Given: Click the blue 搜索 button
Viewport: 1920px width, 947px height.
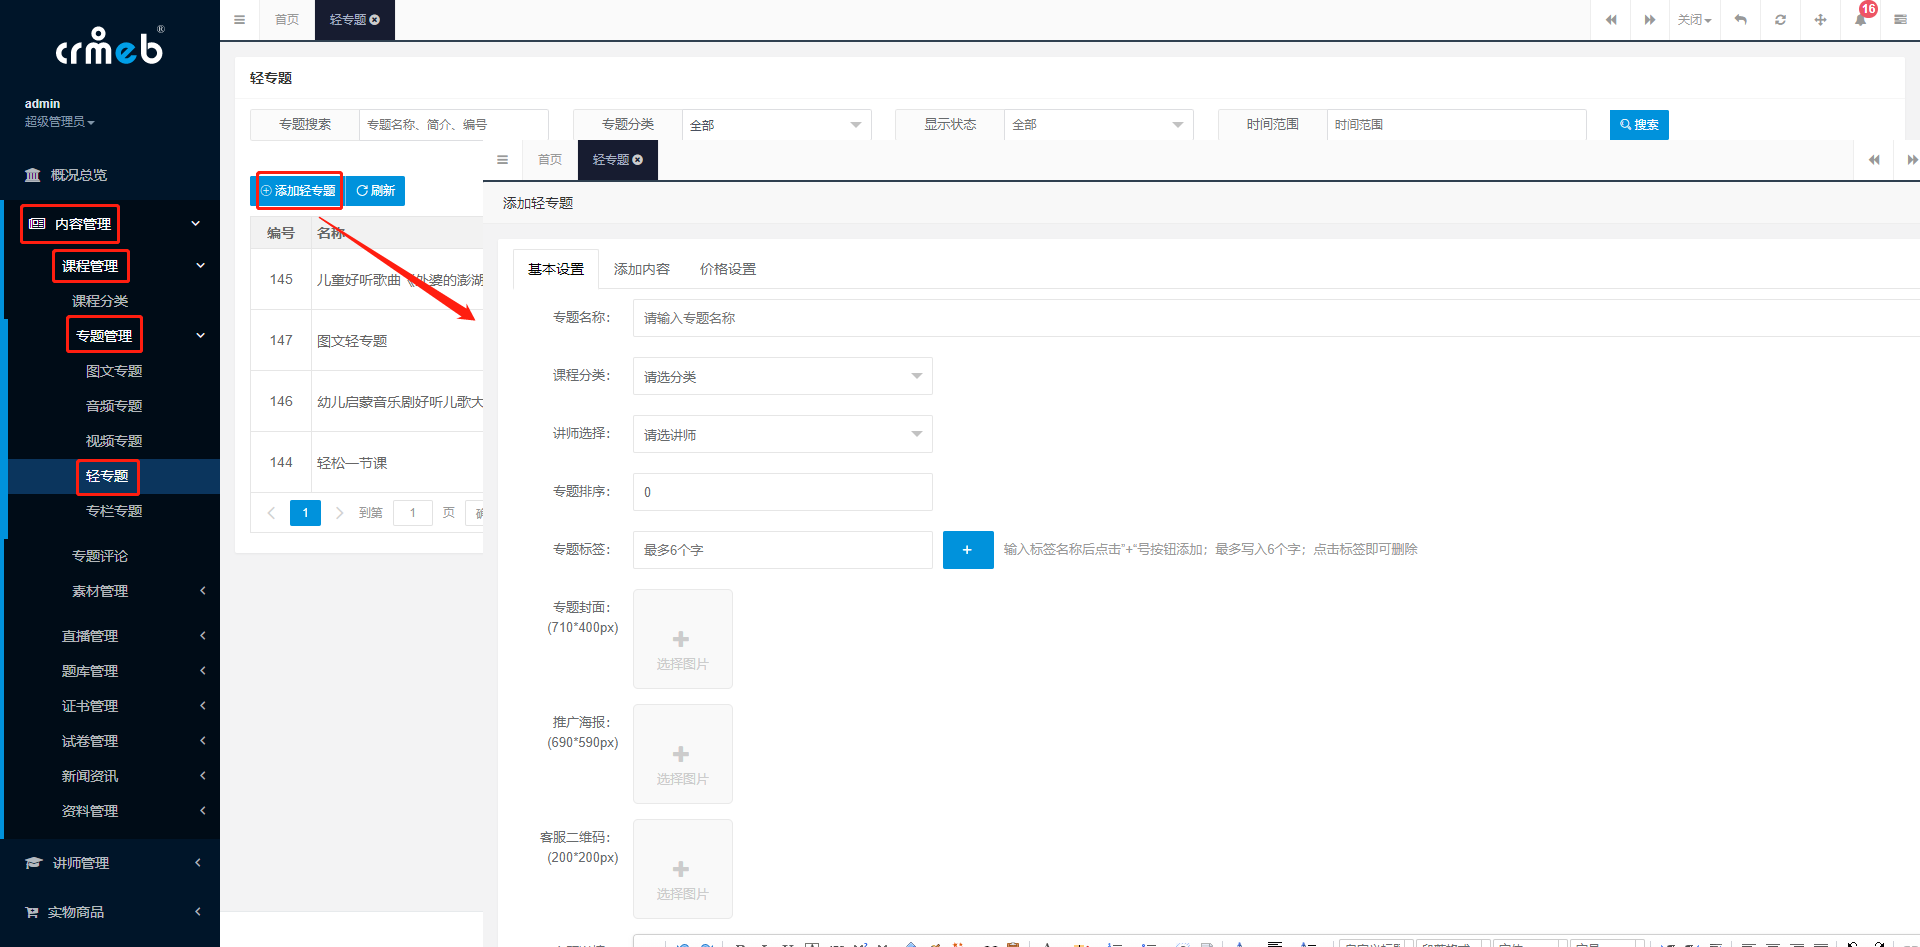Looking at the screenshot, I should coord(1638,125).
